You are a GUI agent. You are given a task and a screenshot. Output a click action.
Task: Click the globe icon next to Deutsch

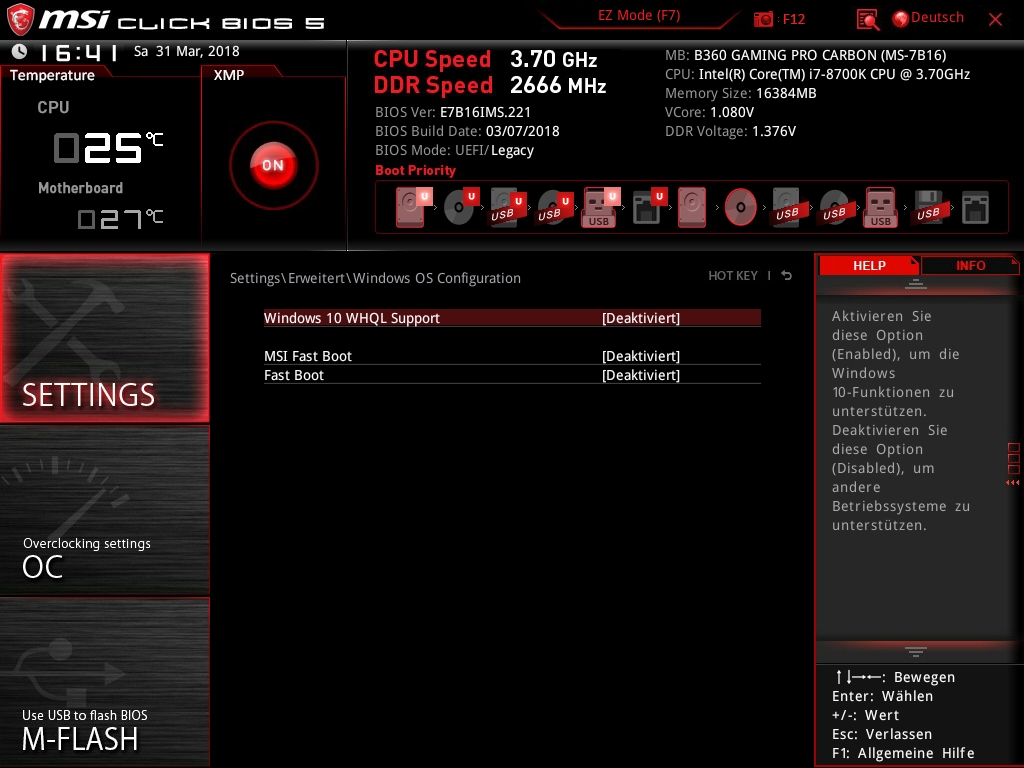[x=901, y=19]
